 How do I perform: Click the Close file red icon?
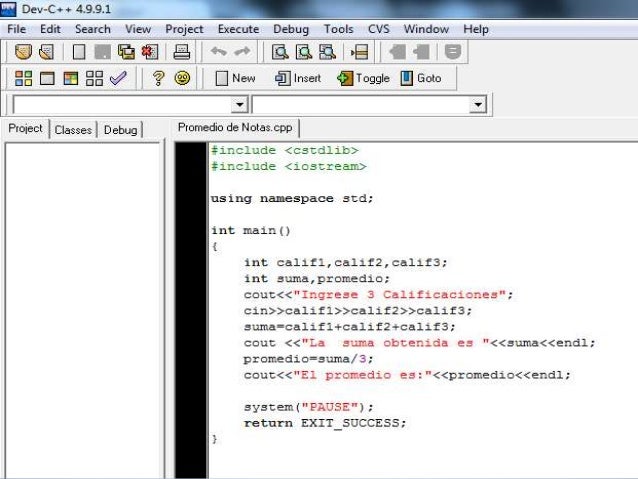(x=150, y=52)
